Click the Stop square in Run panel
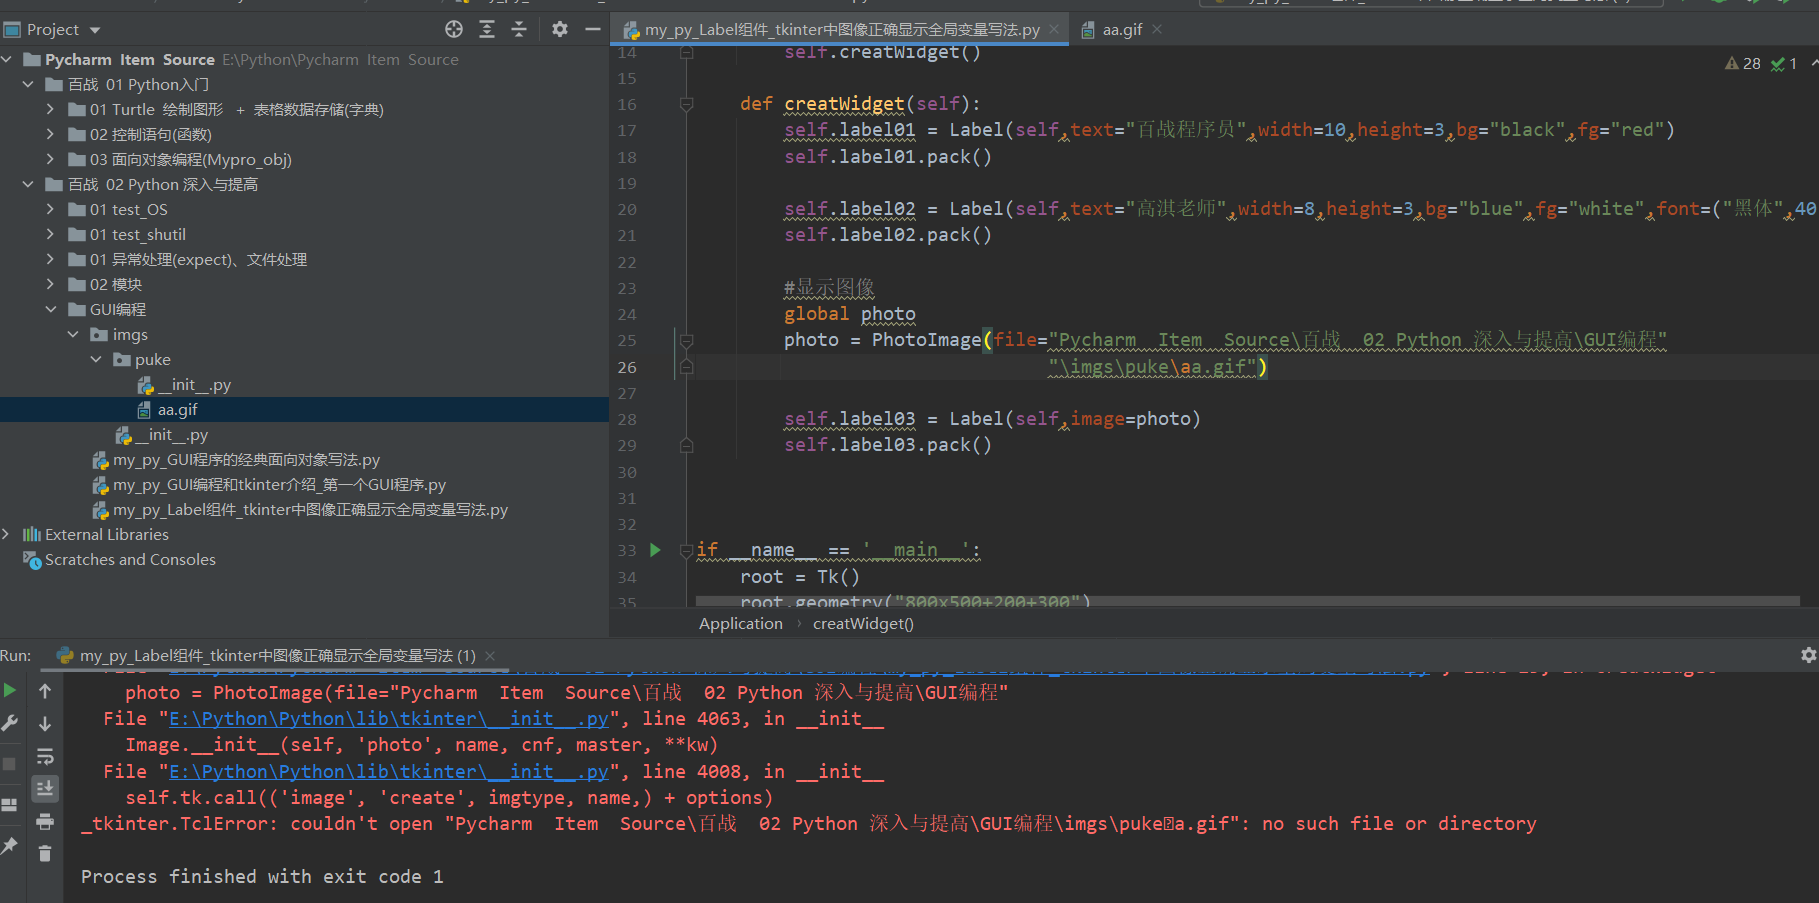 click(10, 764)
